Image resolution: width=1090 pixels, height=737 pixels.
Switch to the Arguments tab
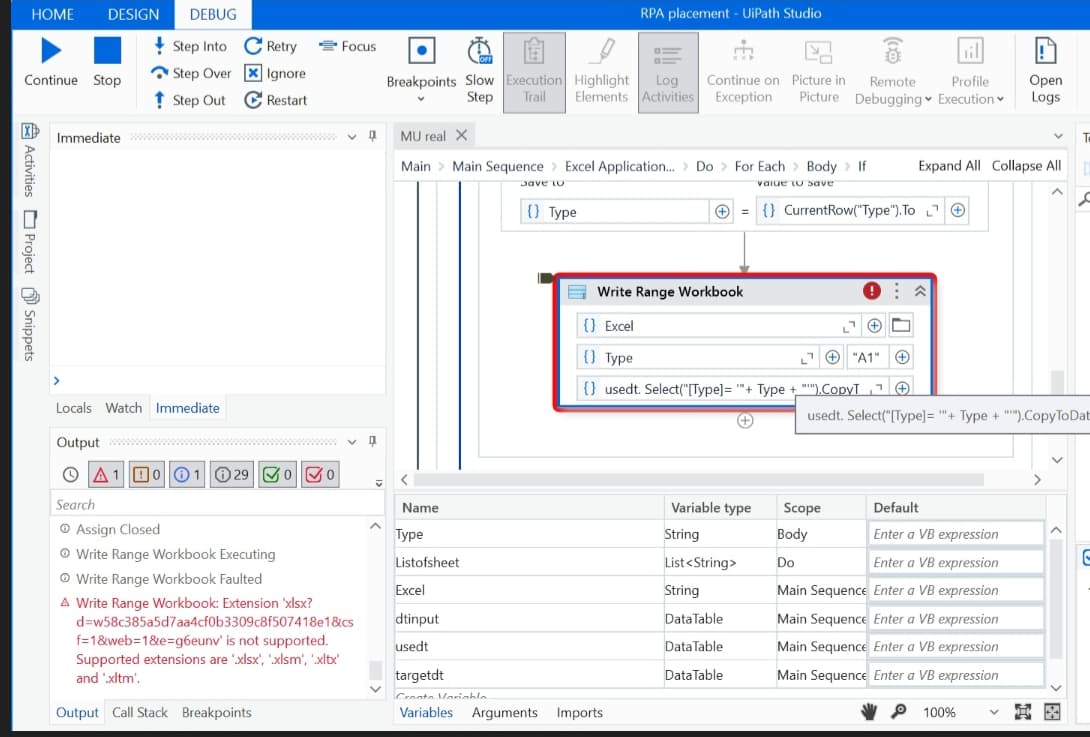[x=505, y=713]
